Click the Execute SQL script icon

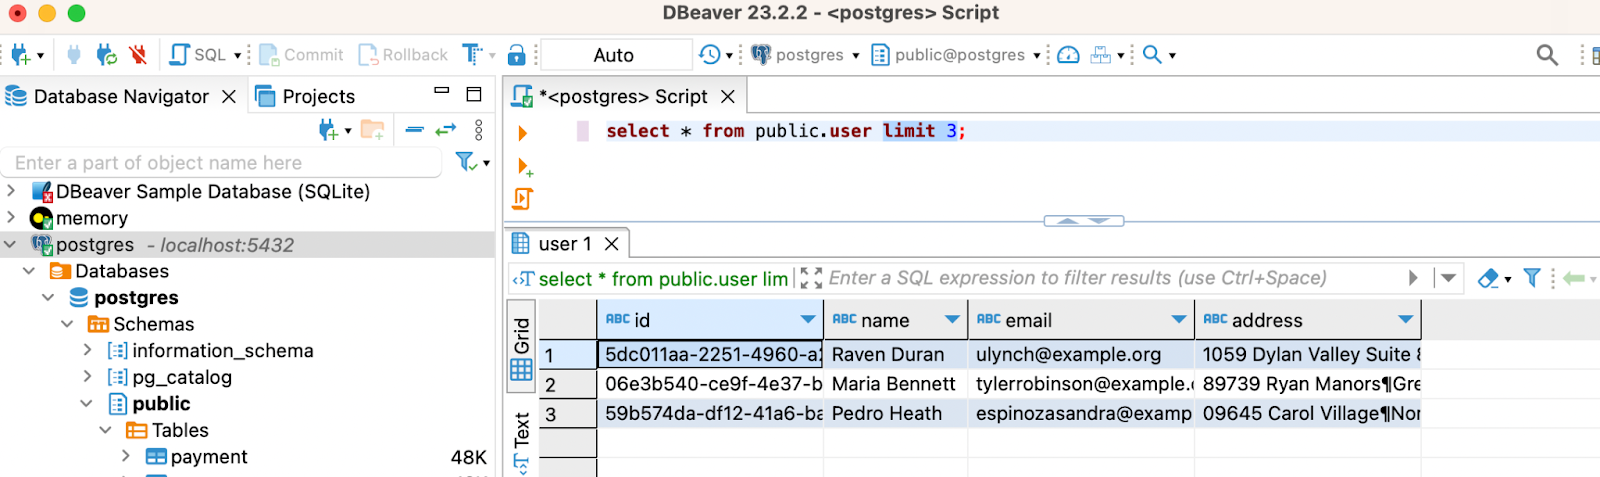point(522,199)
